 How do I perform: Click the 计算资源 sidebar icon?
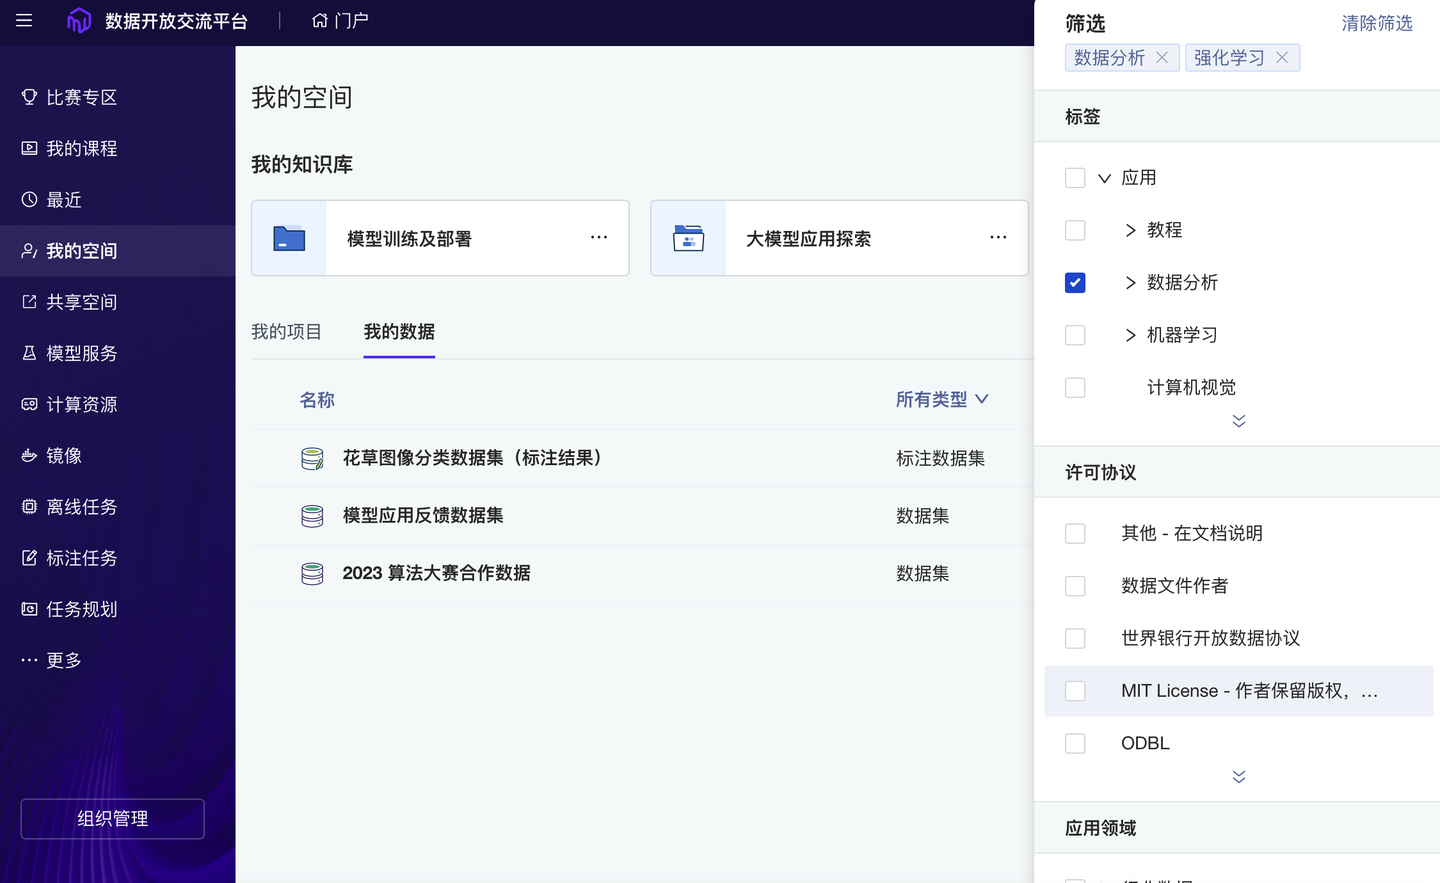[x=29, y=404]
